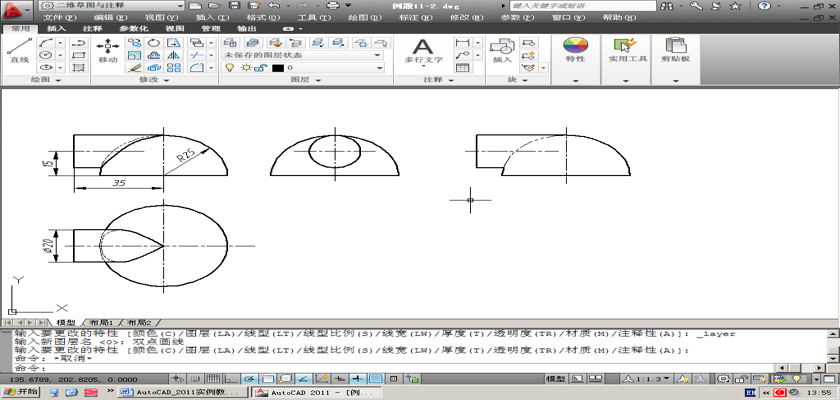Image resolution: width=840 pixels, height=400 pixels.
Task: Switch to the 参数化 ribbon tab
Action: point(133,29)
